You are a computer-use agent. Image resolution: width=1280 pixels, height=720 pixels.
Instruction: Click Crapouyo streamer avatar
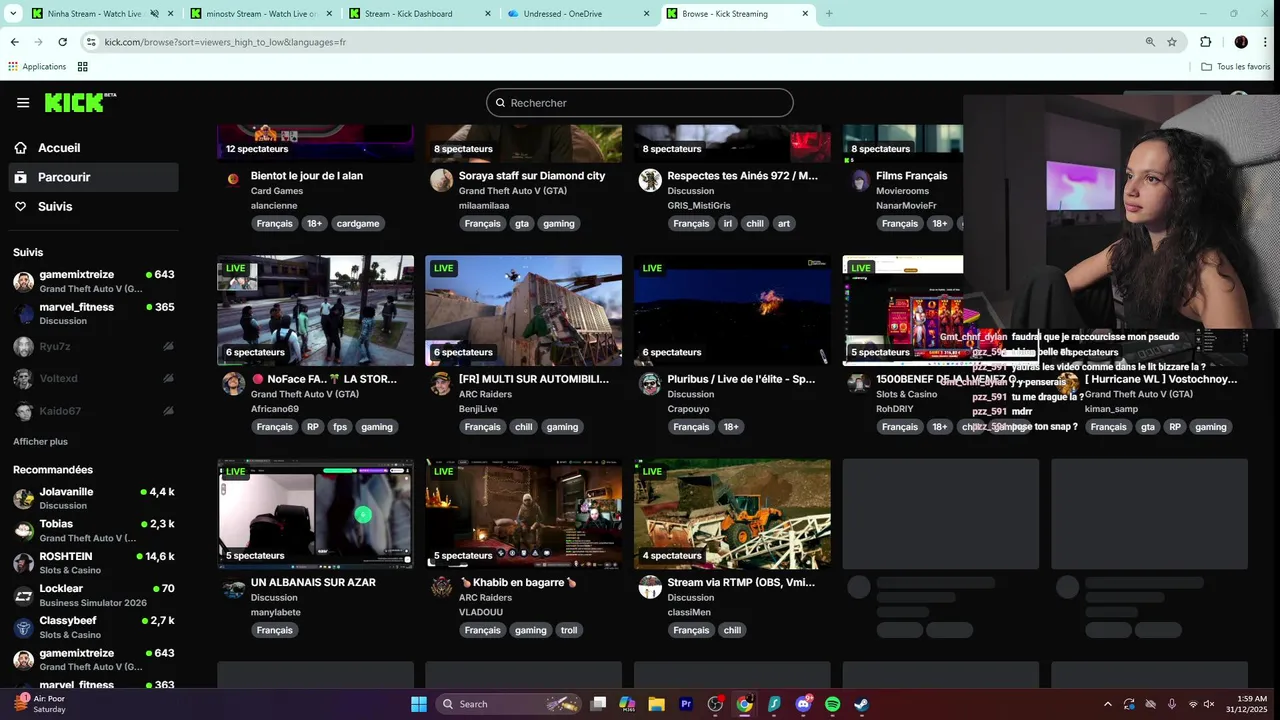click(x=650, y=384)
